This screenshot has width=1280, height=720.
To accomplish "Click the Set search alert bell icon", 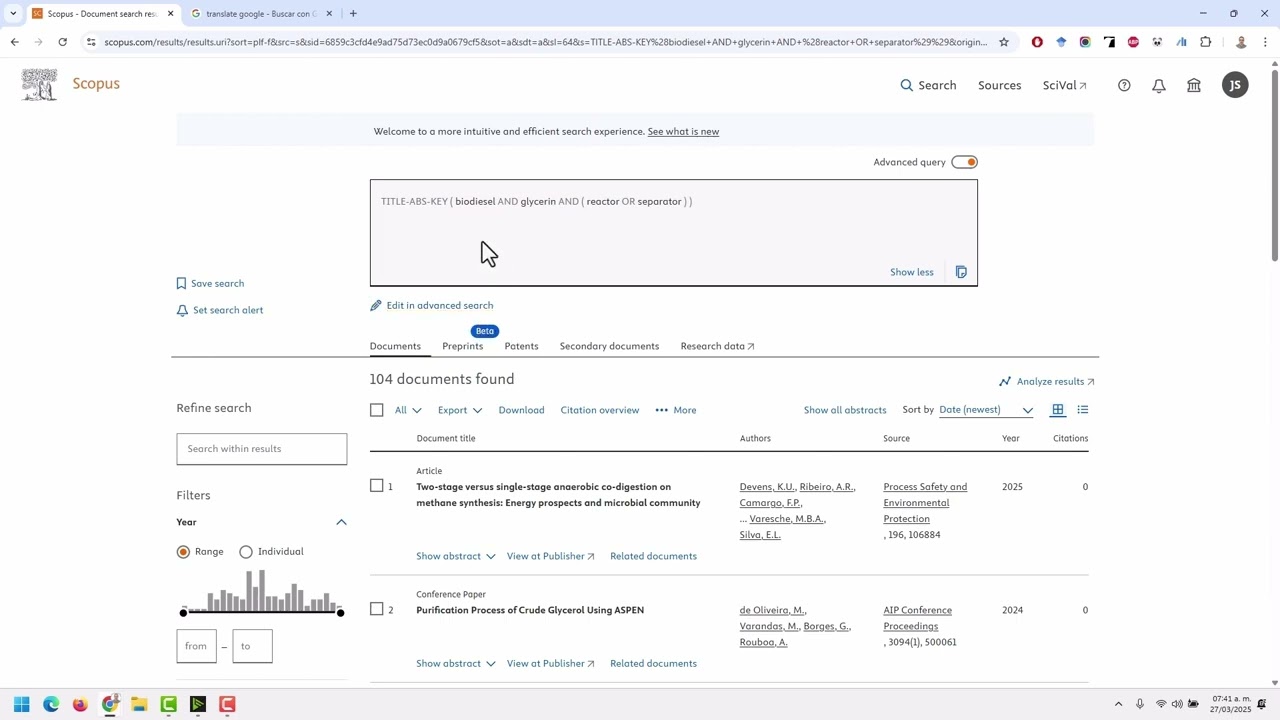I will [182, 310].
